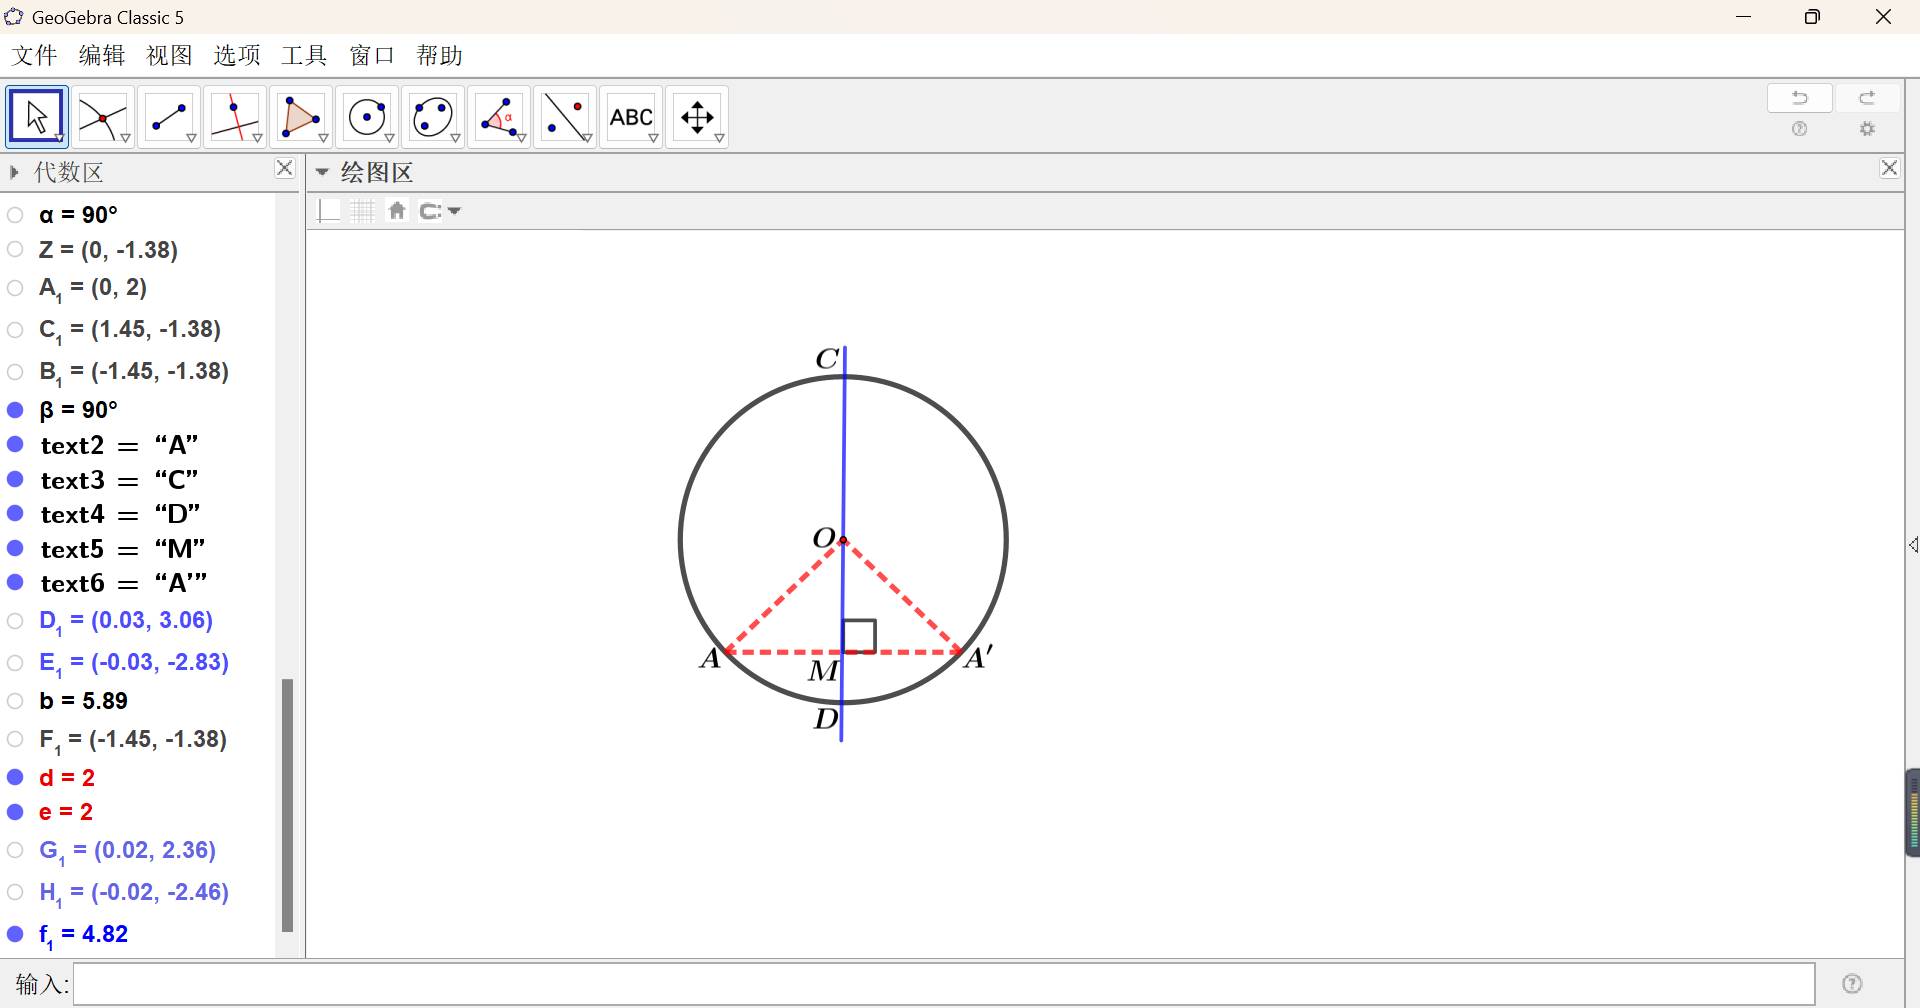This screenshot has height=1008, width=1920.
Task: Expand the 代数区 panel style bar
Action: point(14,172)
